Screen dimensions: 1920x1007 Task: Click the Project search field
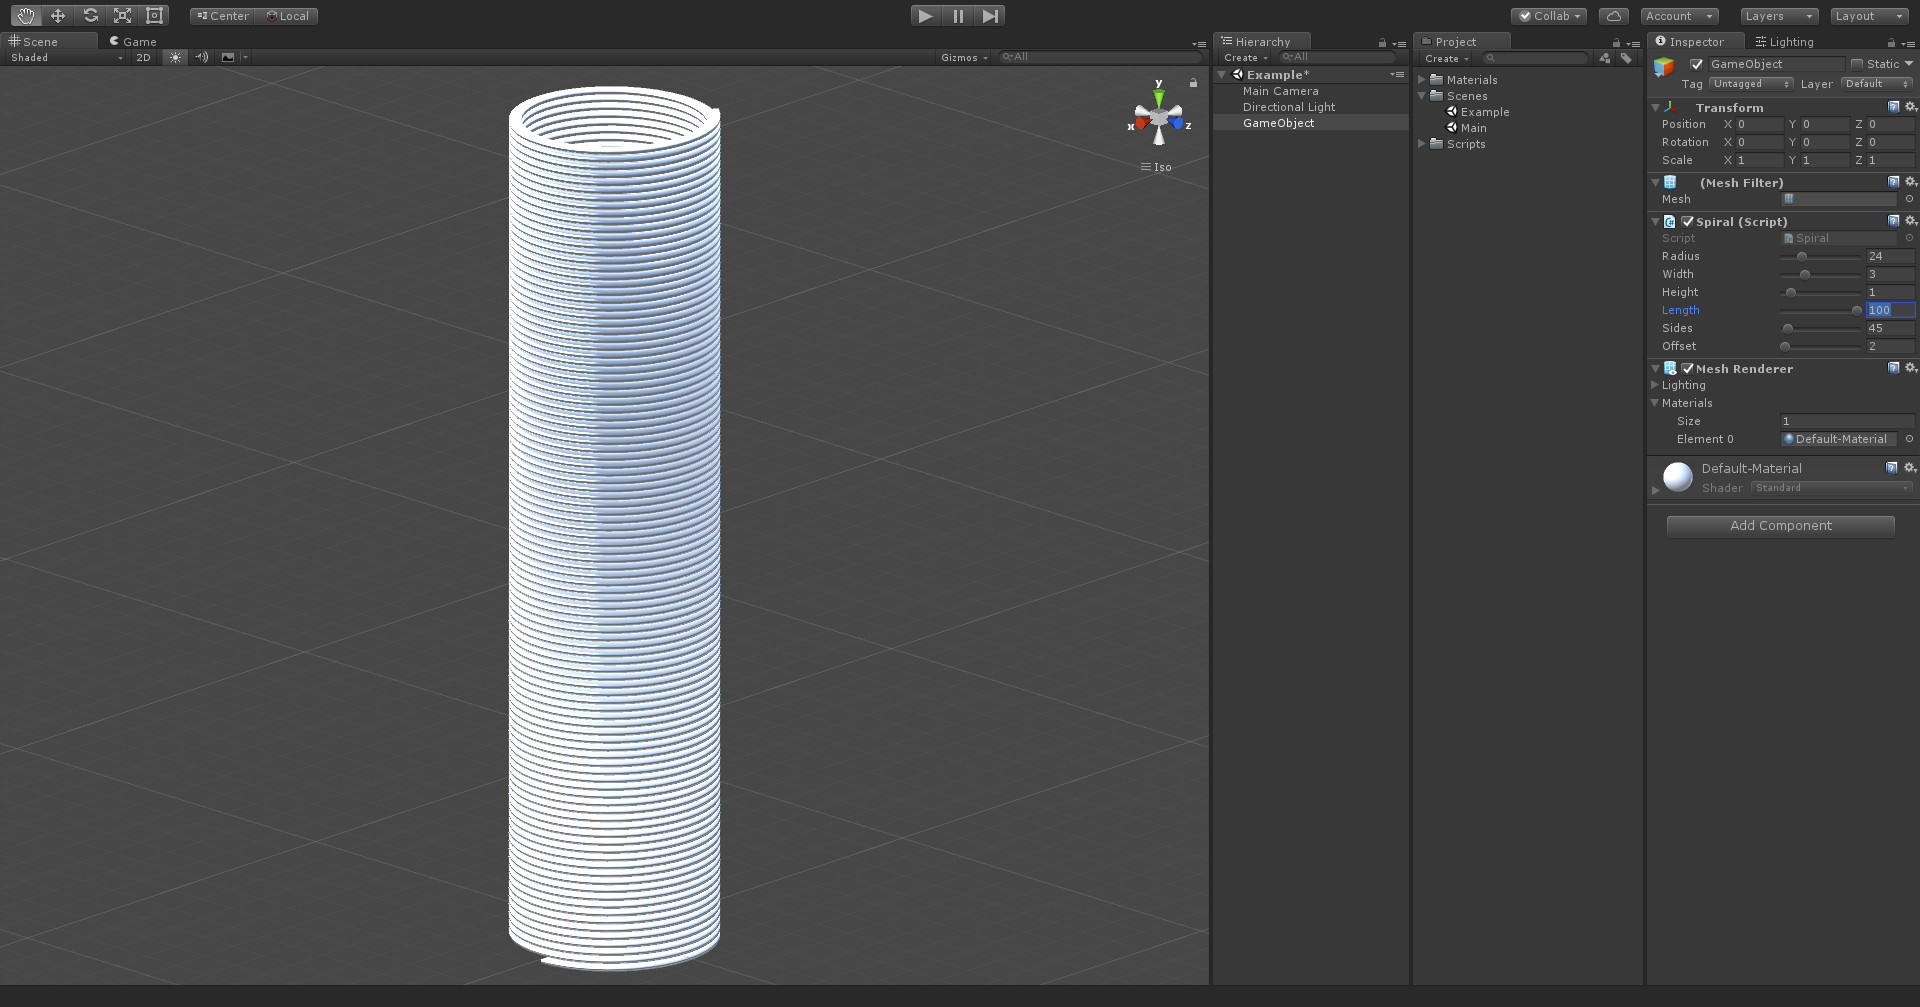pyautogui.click(x=1535, y=58)
